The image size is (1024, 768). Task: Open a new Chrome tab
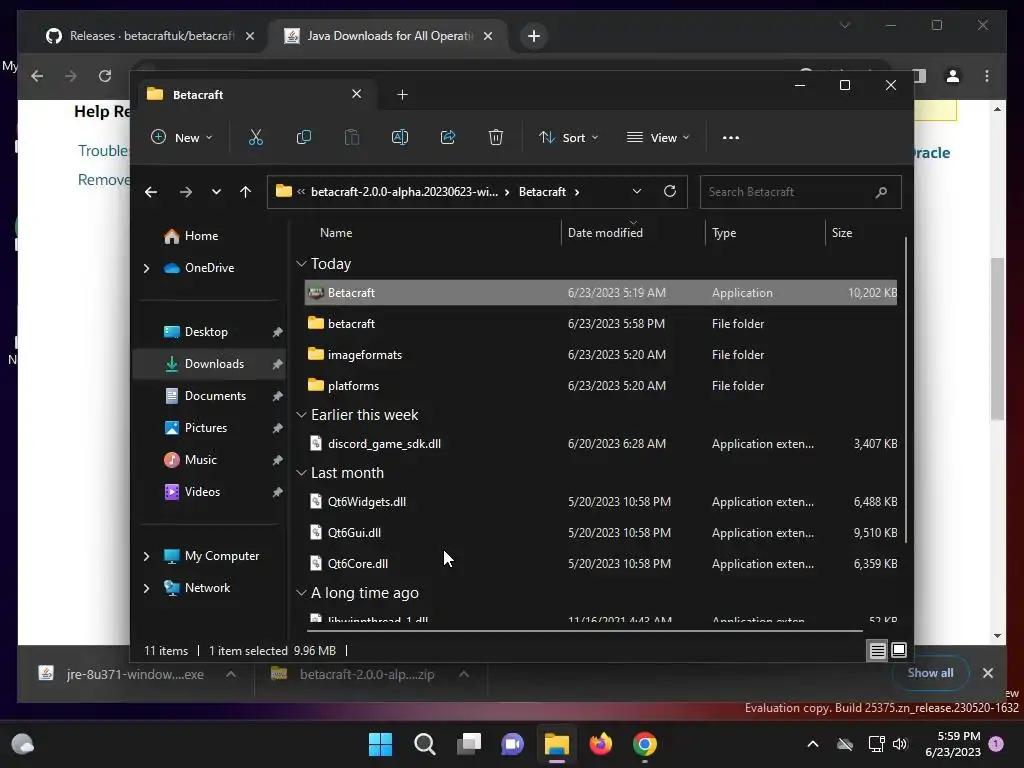pos(534,36)
